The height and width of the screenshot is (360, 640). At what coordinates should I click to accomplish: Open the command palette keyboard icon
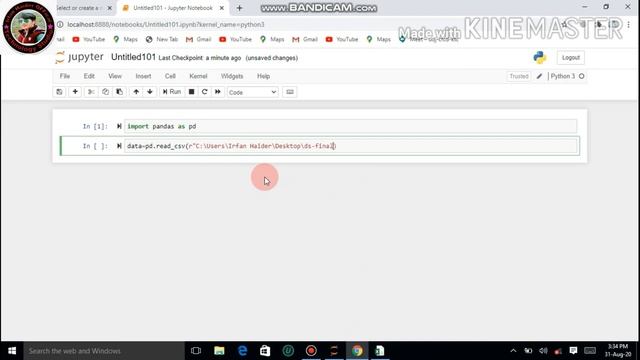290,92
